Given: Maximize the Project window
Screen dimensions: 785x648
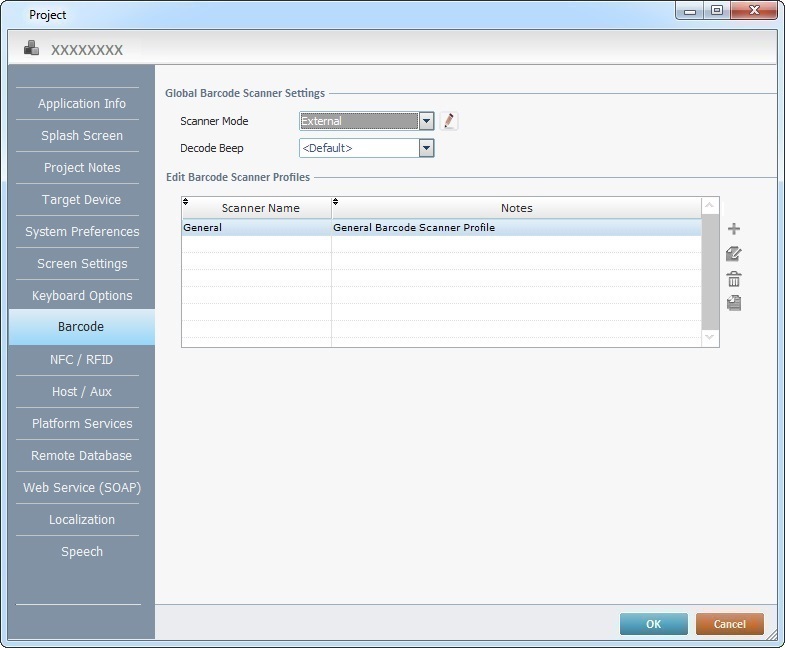Looking at the screenshot, I should point(717,10).
